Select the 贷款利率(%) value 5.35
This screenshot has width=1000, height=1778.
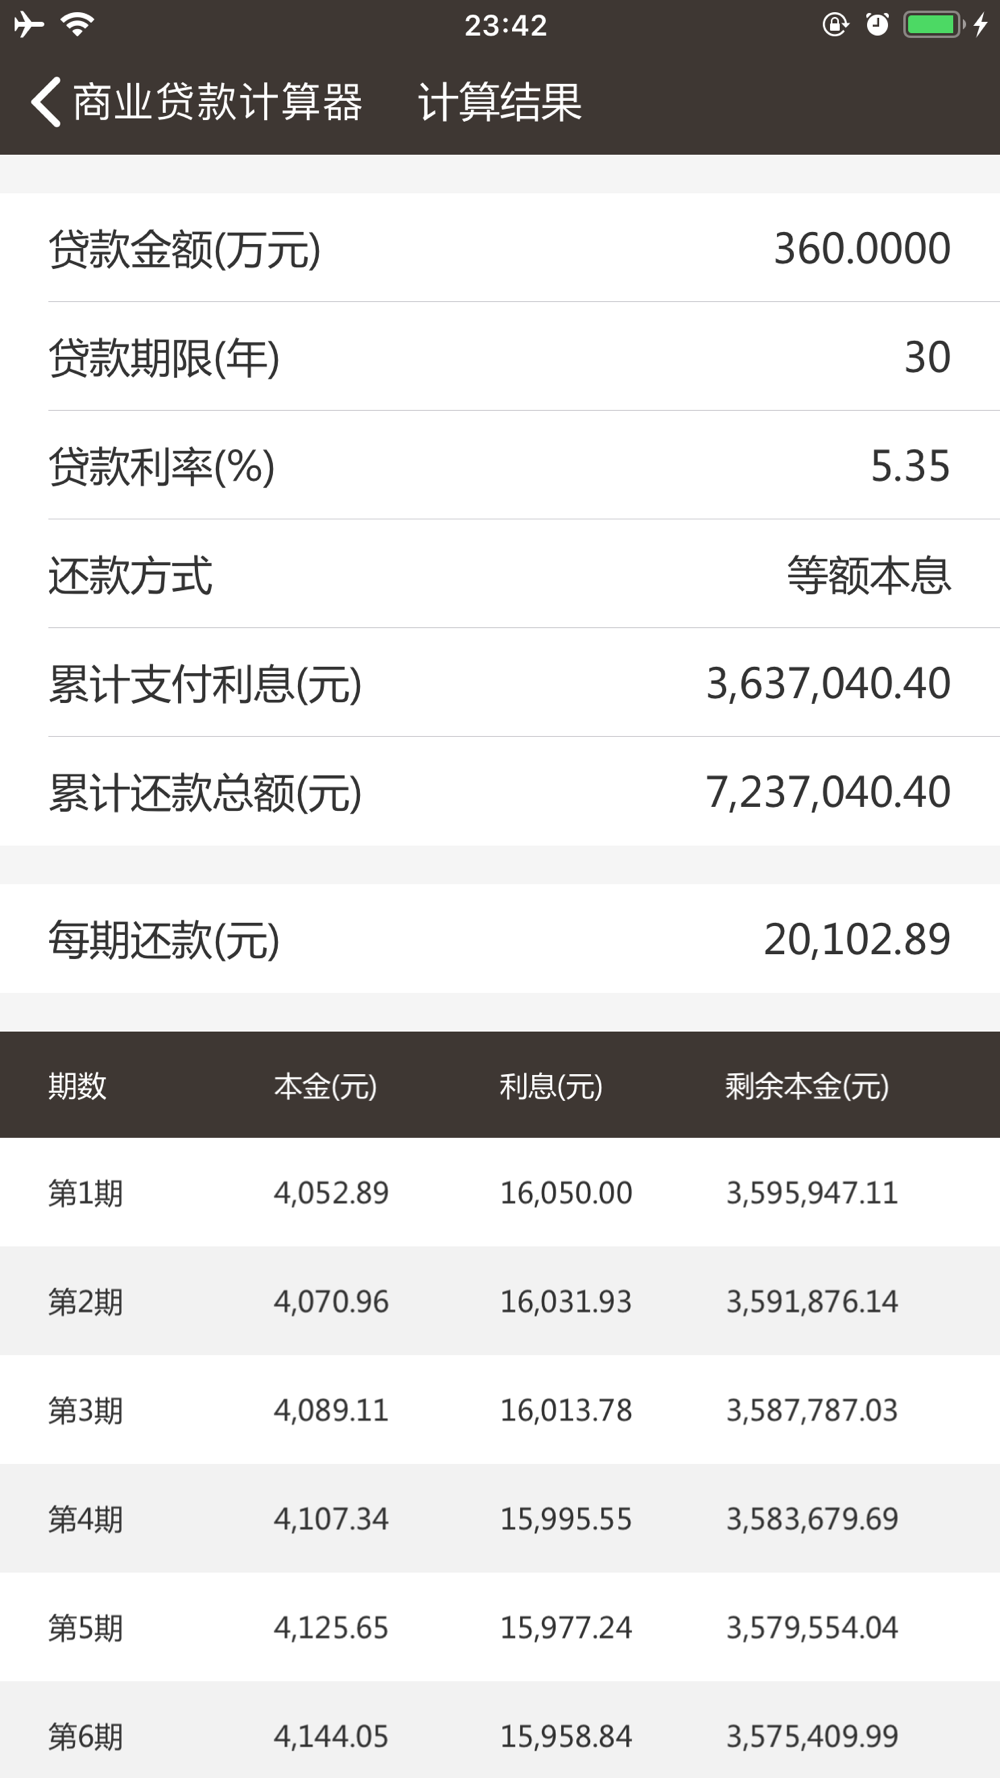click(x=910, y=466)
